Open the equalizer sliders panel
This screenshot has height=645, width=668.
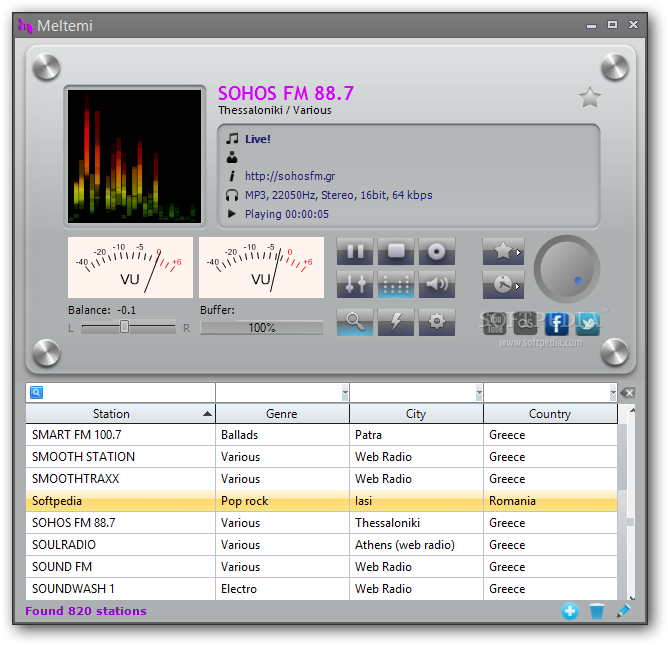[x=354, y=284]
